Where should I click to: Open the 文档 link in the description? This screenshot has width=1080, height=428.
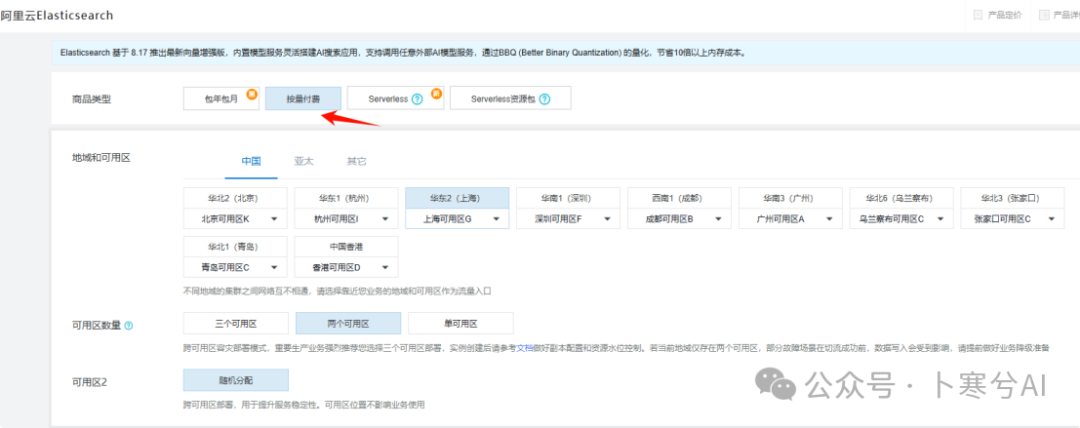coord(525,348)
